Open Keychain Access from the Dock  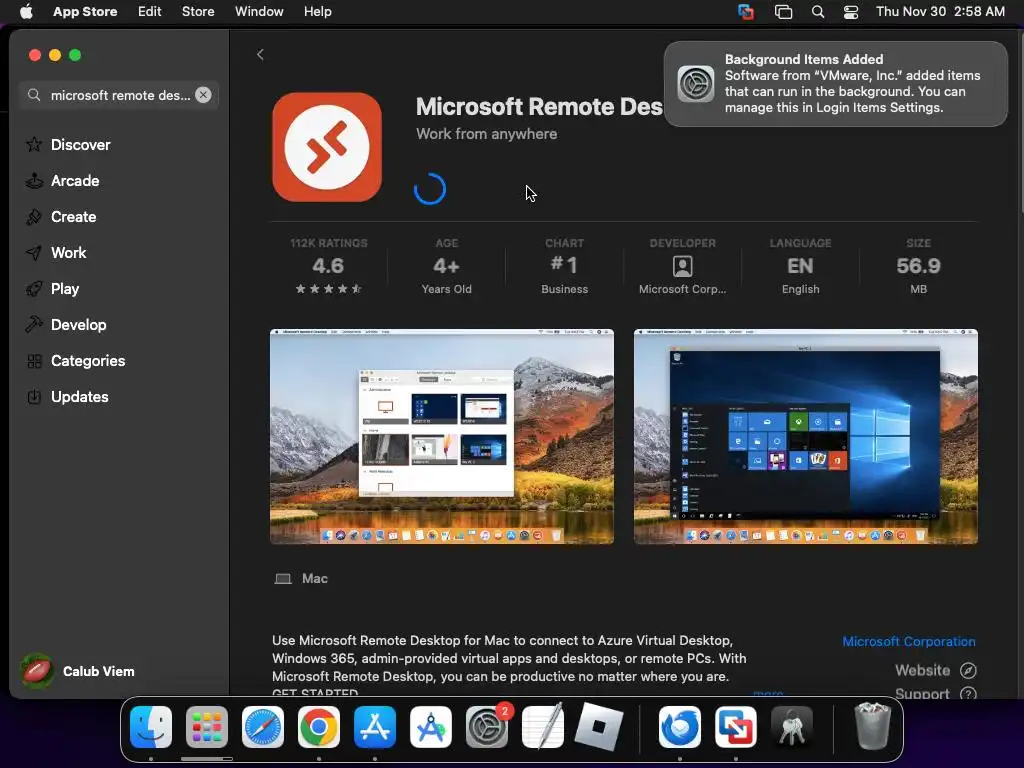tap(792, 727)
